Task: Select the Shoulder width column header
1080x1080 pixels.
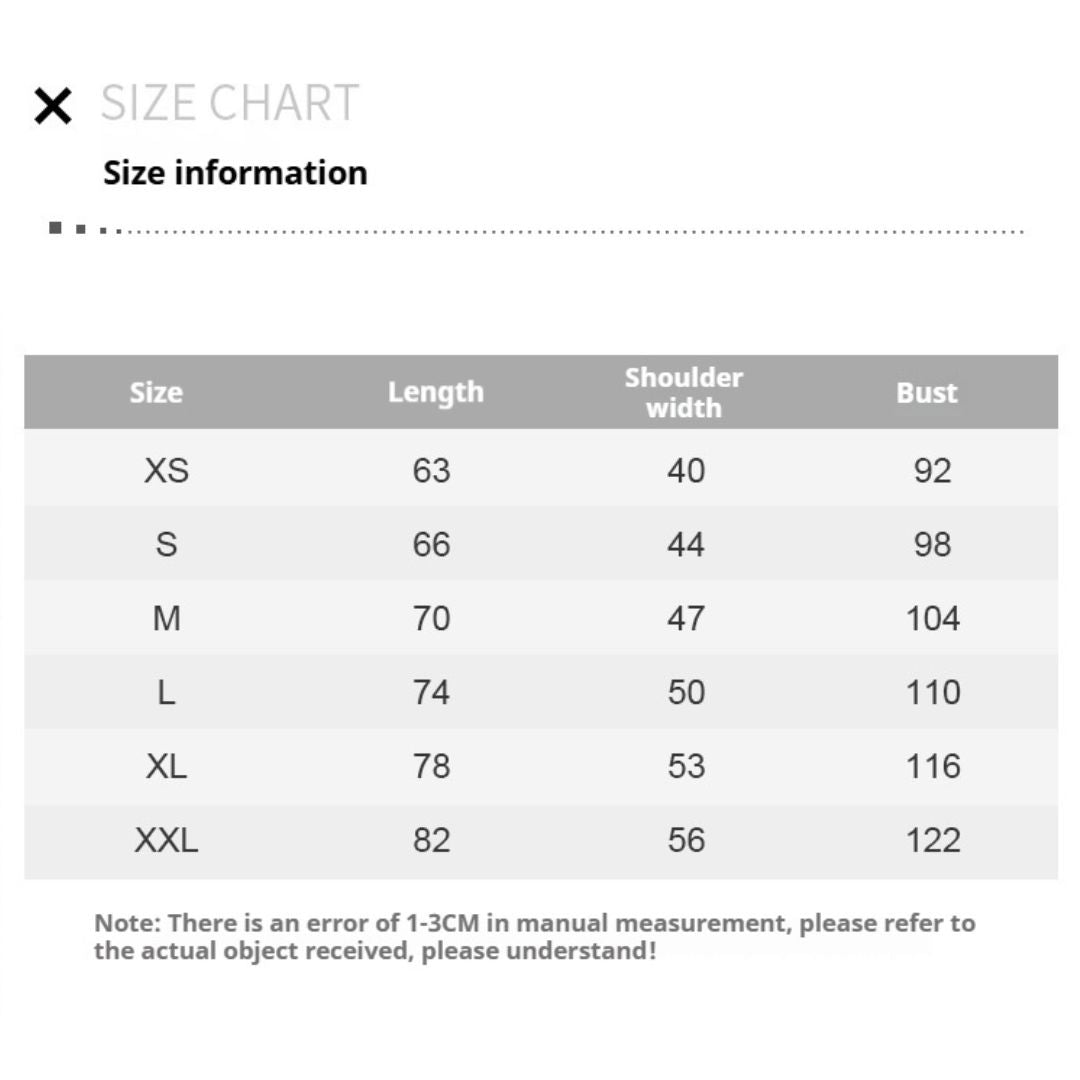Action: click(x=684, y=392)
